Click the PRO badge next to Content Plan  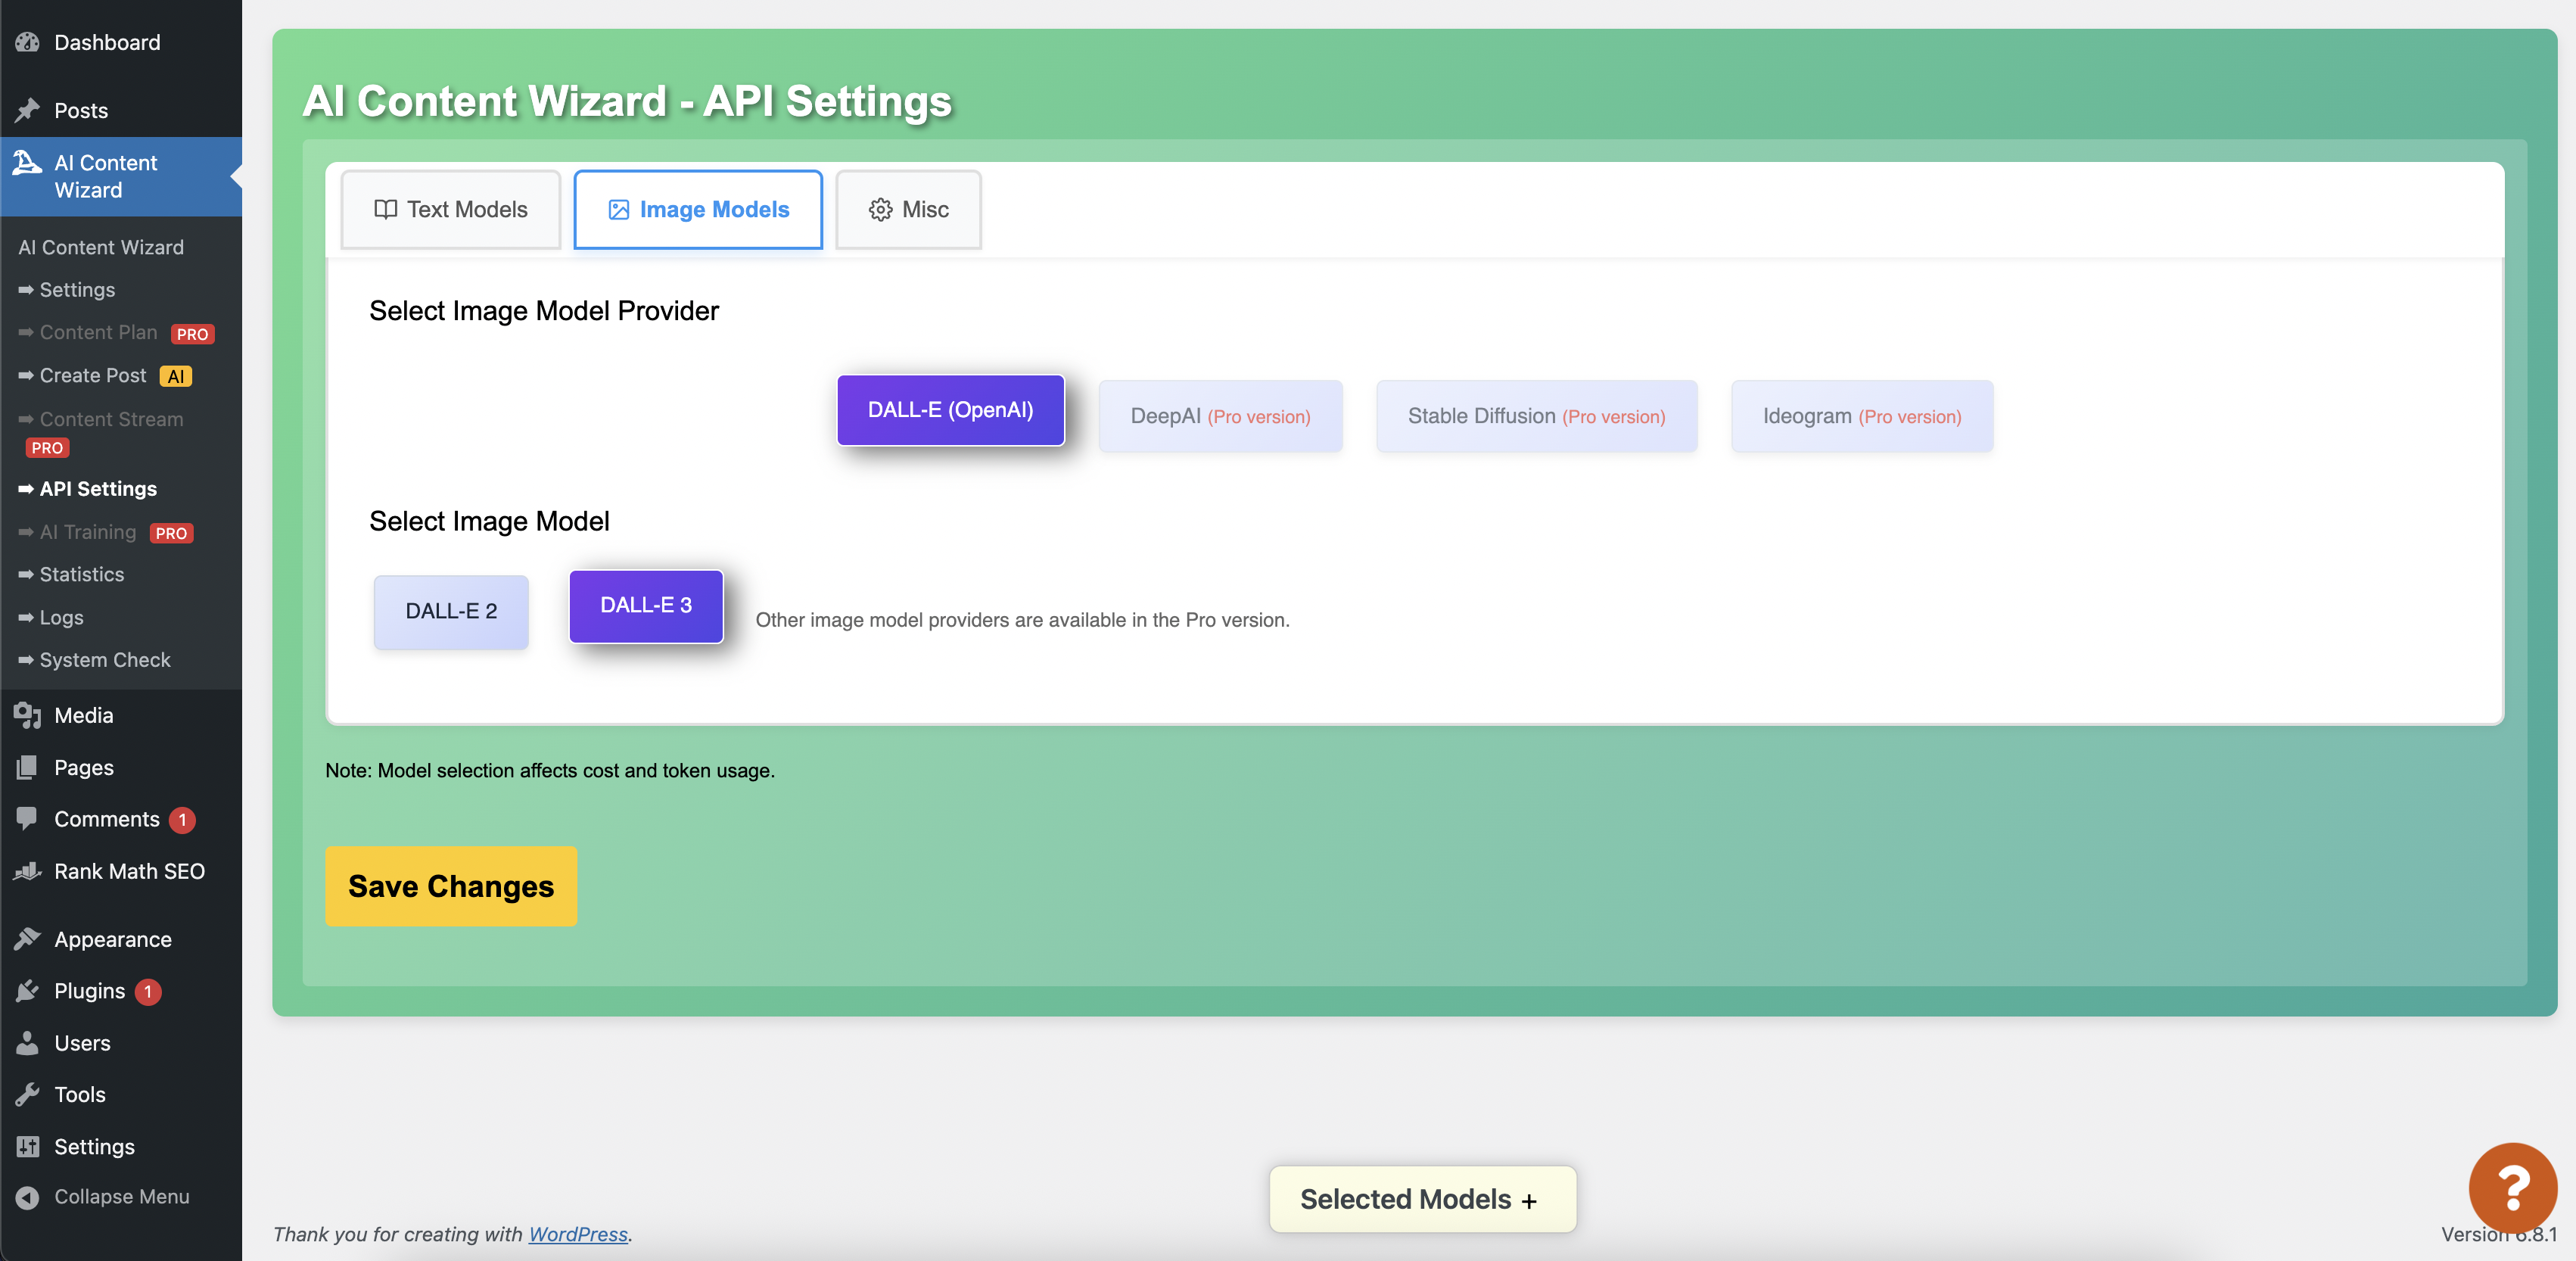(x=192, y=334)
